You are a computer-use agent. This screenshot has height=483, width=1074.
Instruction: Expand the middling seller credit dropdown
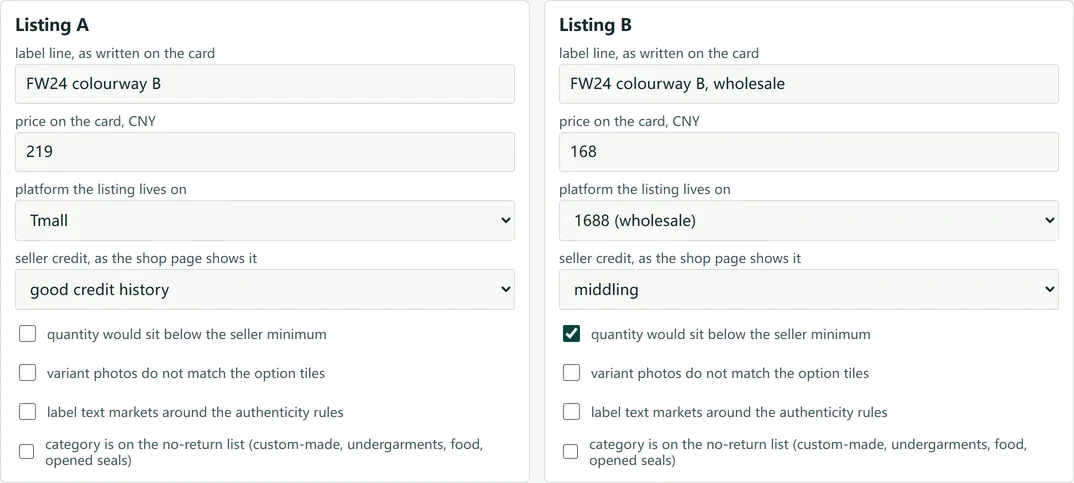809,290
